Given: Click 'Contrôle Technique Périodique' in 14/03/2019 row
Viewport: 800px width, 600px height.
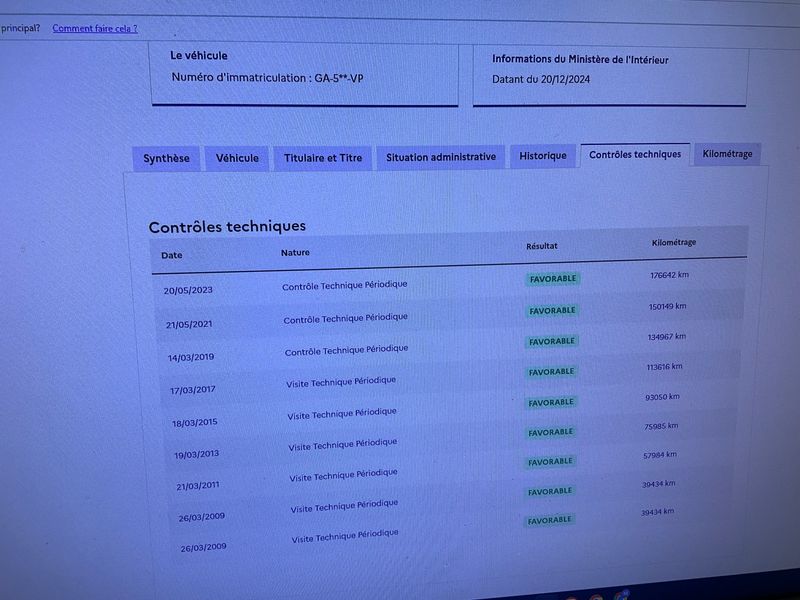Looking at the screenshot, I should coord(346,351).
